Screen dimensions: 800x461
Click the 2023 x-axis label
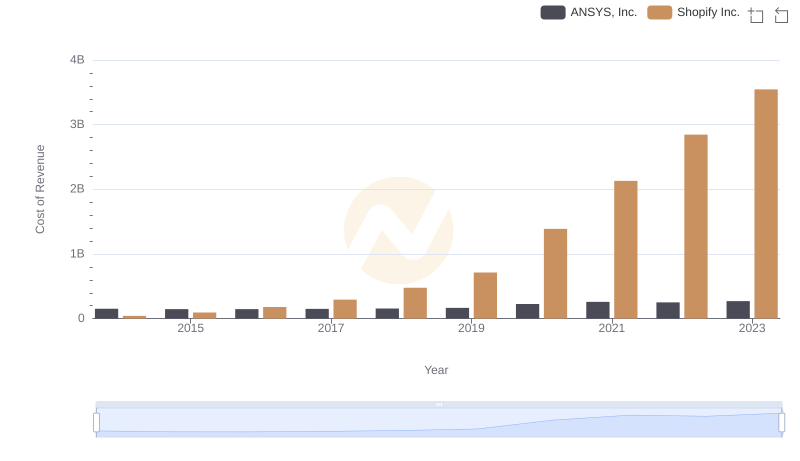752,328
